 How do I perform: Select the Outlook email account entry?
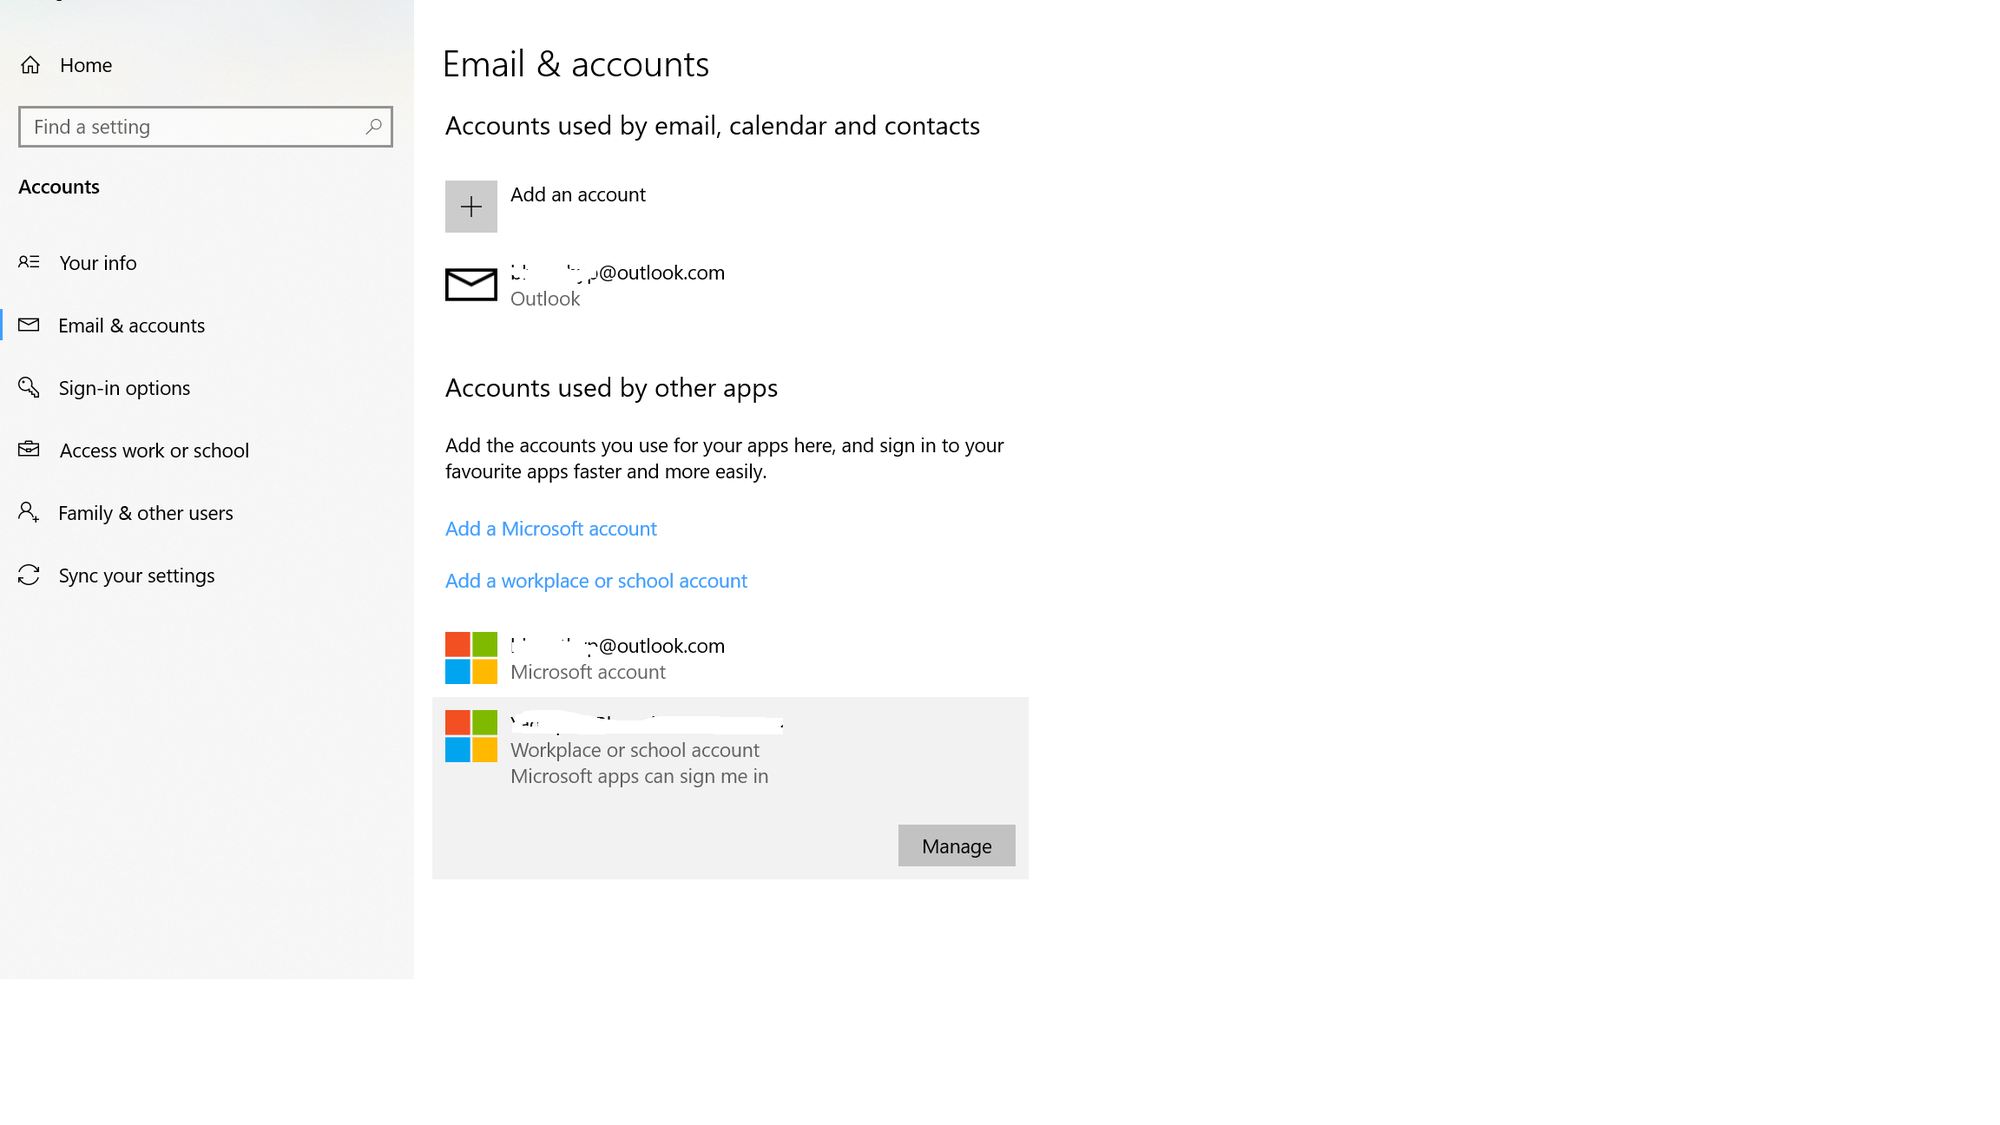pyautogui.click(x=730, y=285)
